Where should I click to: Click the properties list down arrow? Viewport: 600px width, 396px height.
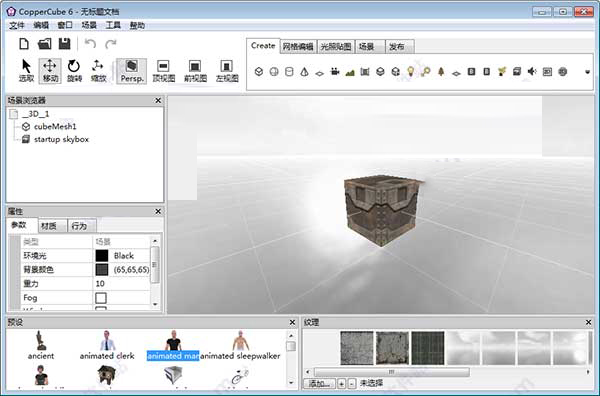coord(155,304)
